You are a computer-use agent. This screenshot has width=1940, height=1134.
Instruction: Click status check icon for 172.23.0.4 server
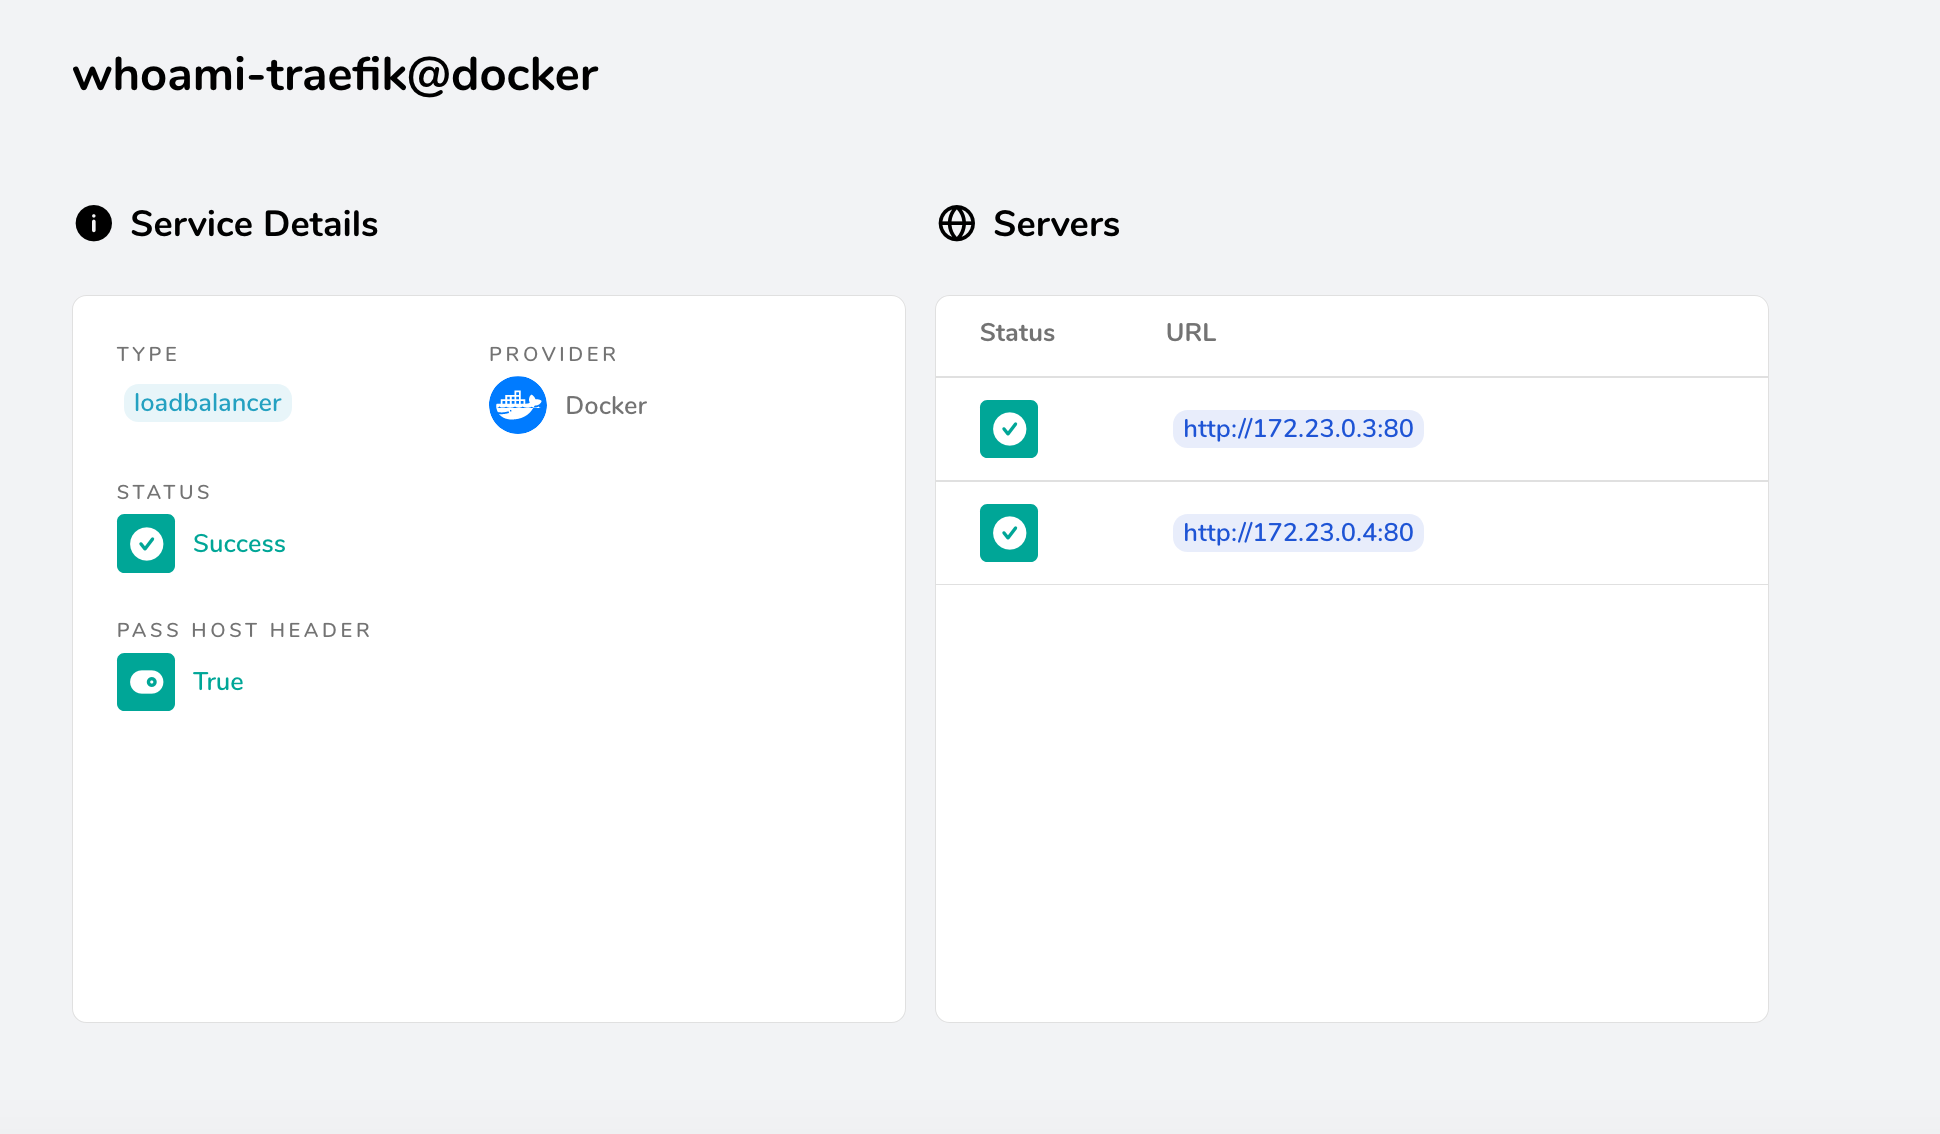point(1008,533)
